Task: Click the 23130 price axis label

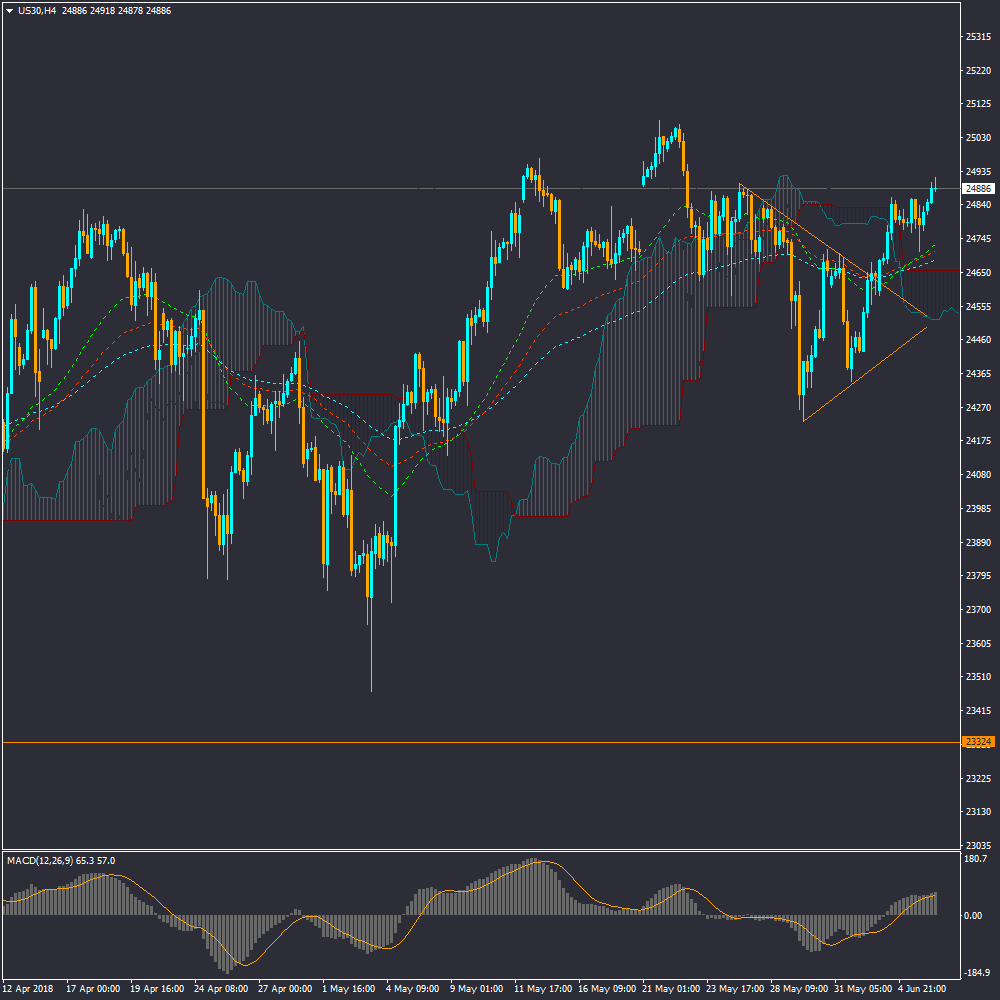Action: point(978,811)
